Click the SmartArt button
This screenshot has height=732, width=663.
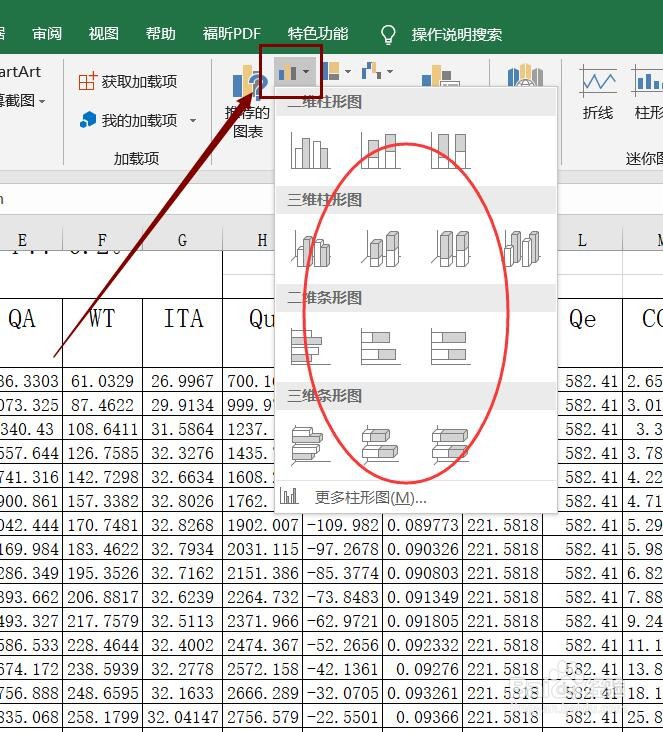[21, 72]
